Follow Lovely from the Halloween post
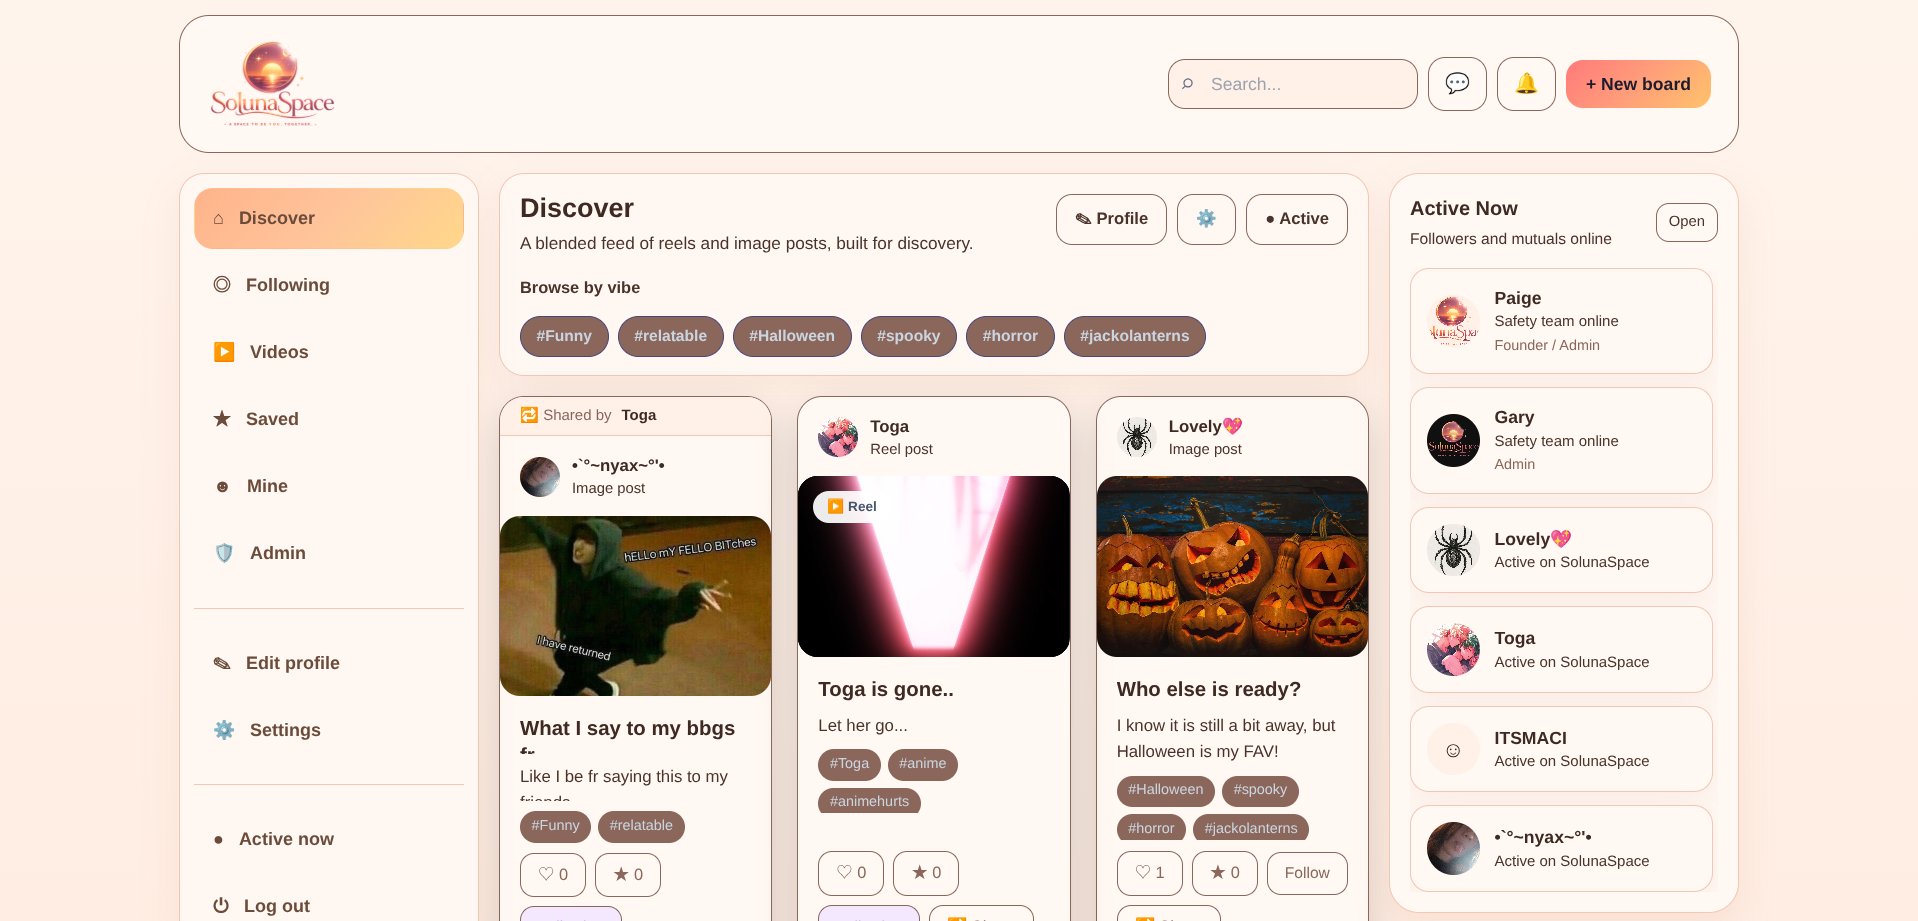Image resolution: width=1918 pixels, height=921 pixels. tap(1307, 873)
